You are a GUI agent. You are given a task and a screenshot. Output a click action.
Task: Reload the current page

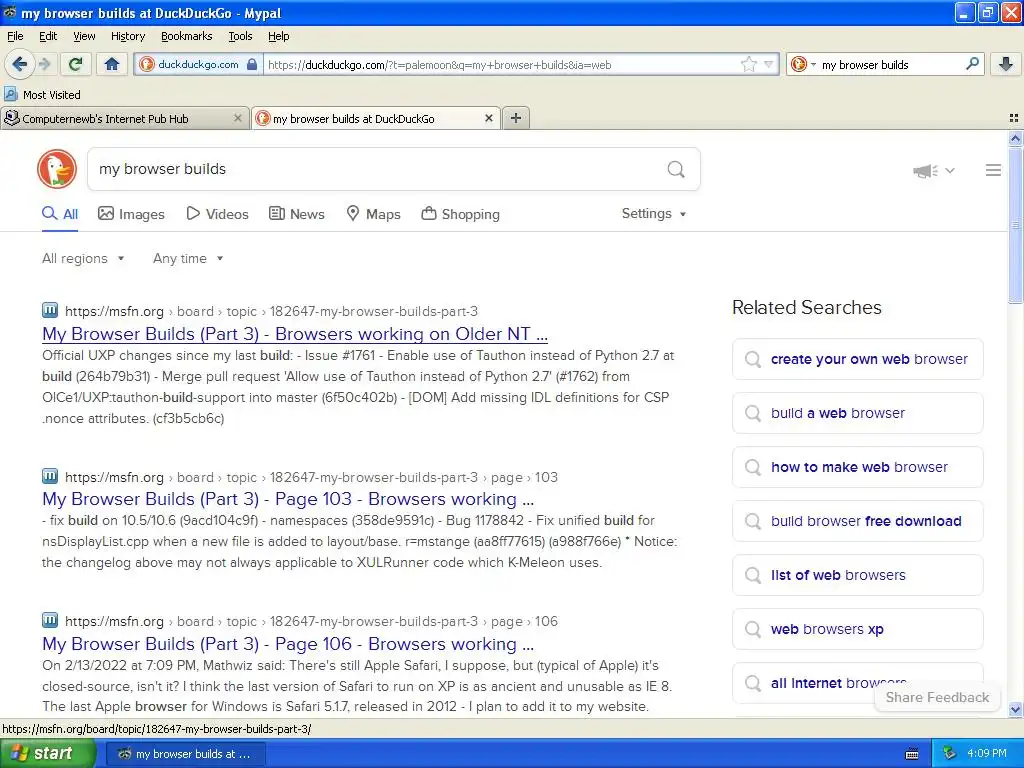pyautogui.click(x=76, y=64)
